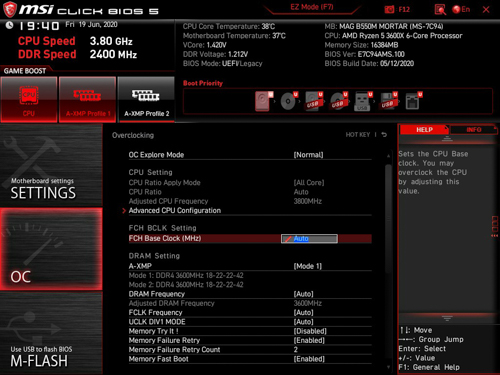Viewport: 500px width, 375px height.
Task: Click the CPU Ratio Auto row
Action: [x=250, y=192]
